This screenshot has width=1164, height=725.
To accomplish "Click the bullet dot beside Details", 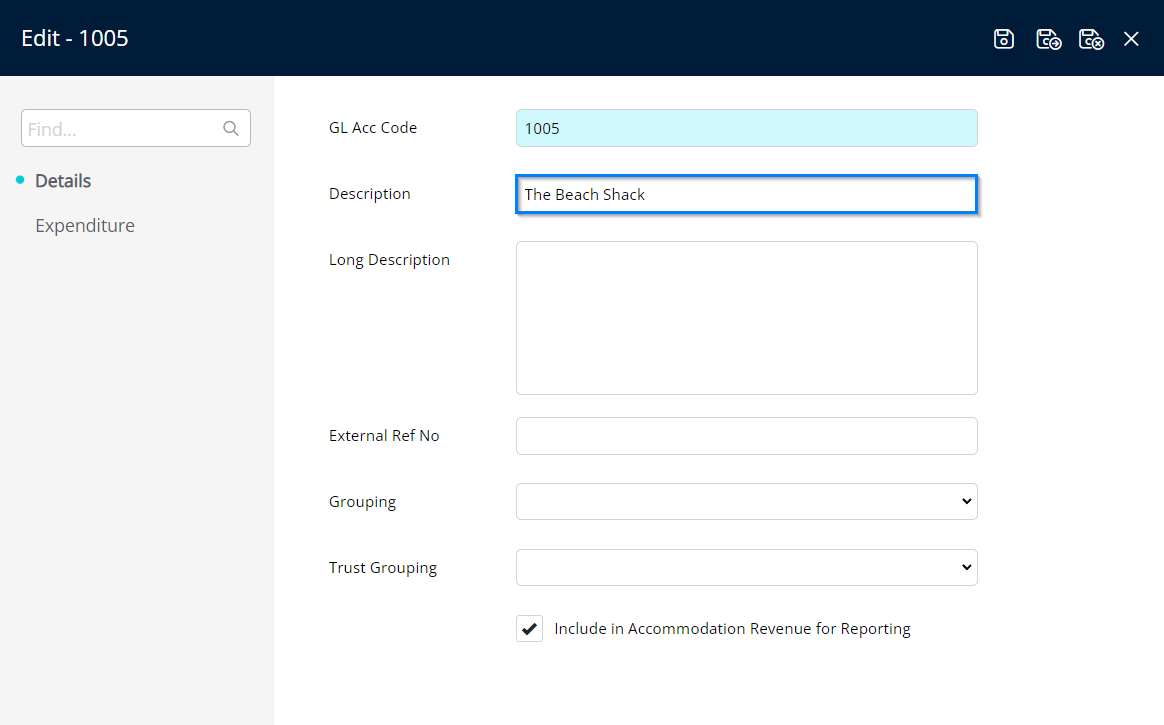I will pyautogui.click(x=20, y=180).
